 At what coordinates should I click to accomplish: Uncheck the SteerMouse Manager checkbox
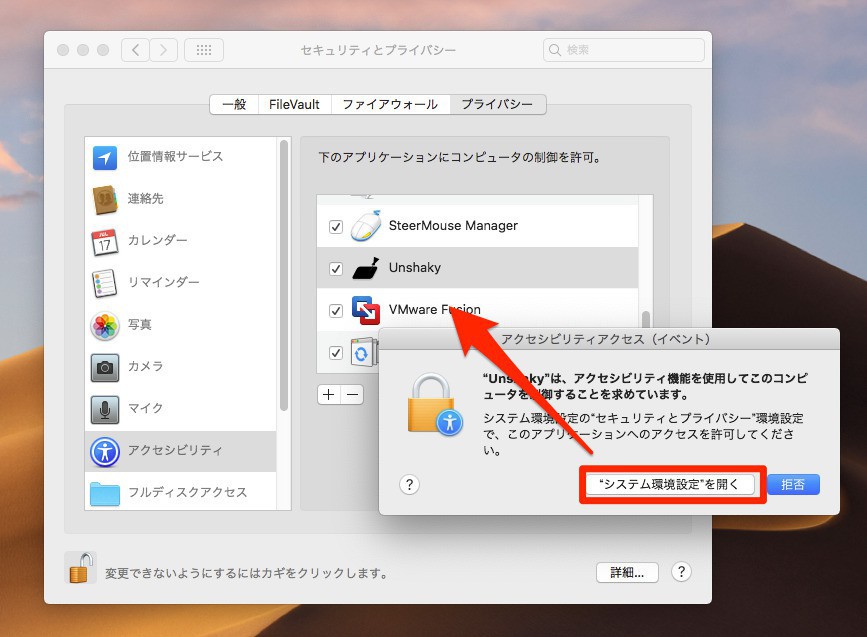(336, 227)
